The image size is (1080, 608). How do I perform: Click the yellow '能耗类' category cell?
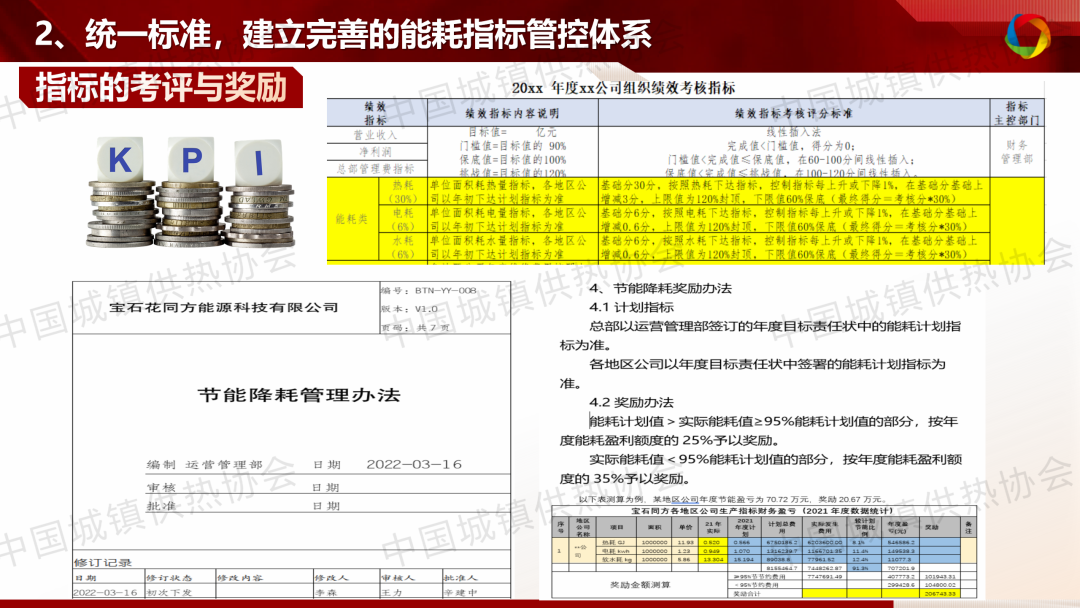click(351, 219)
